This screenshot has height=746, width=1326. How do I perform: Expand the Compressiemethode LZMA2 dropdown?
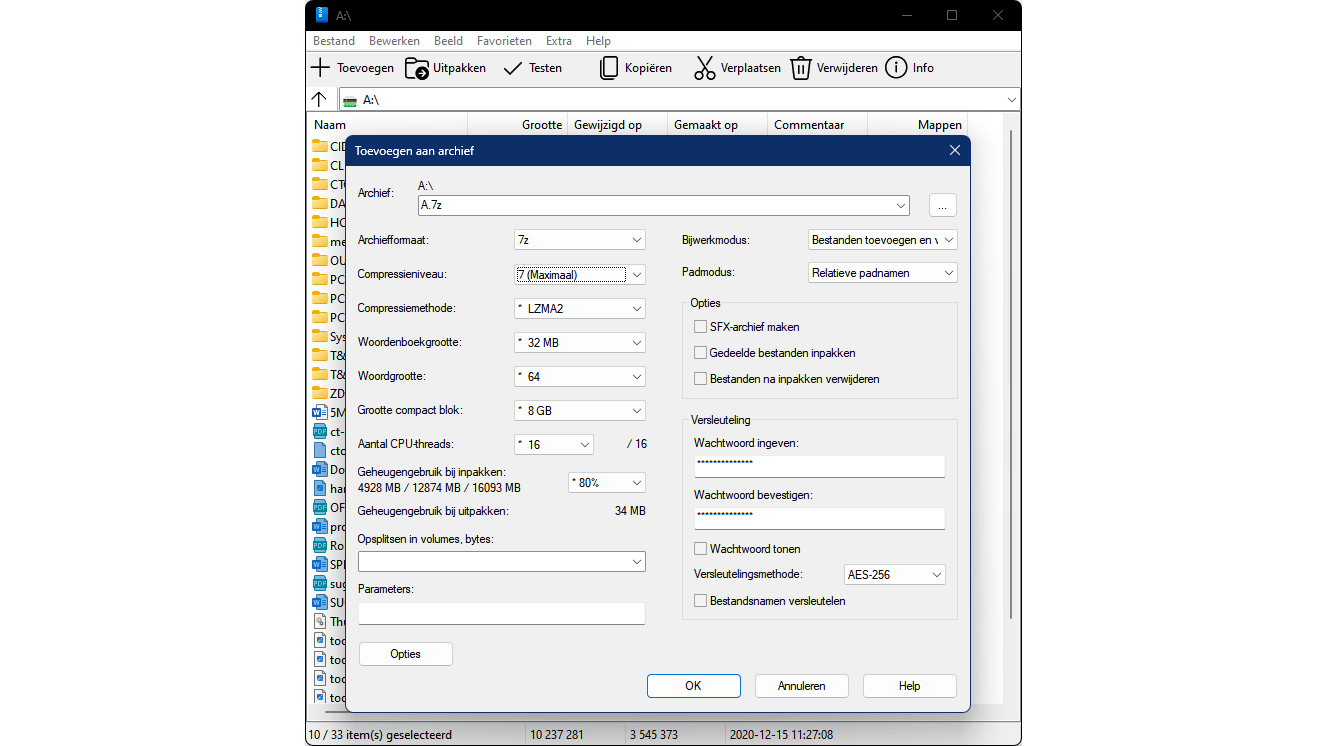[x=579, y=308]
